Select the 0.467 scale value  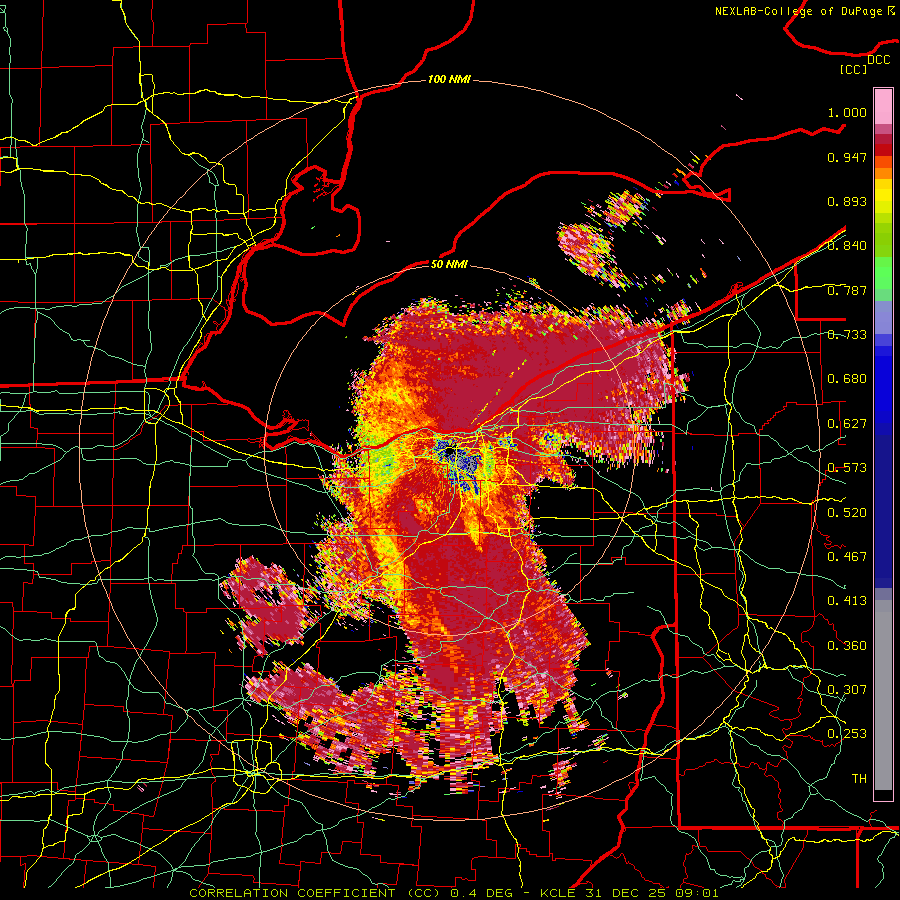[x=847, y=557]
